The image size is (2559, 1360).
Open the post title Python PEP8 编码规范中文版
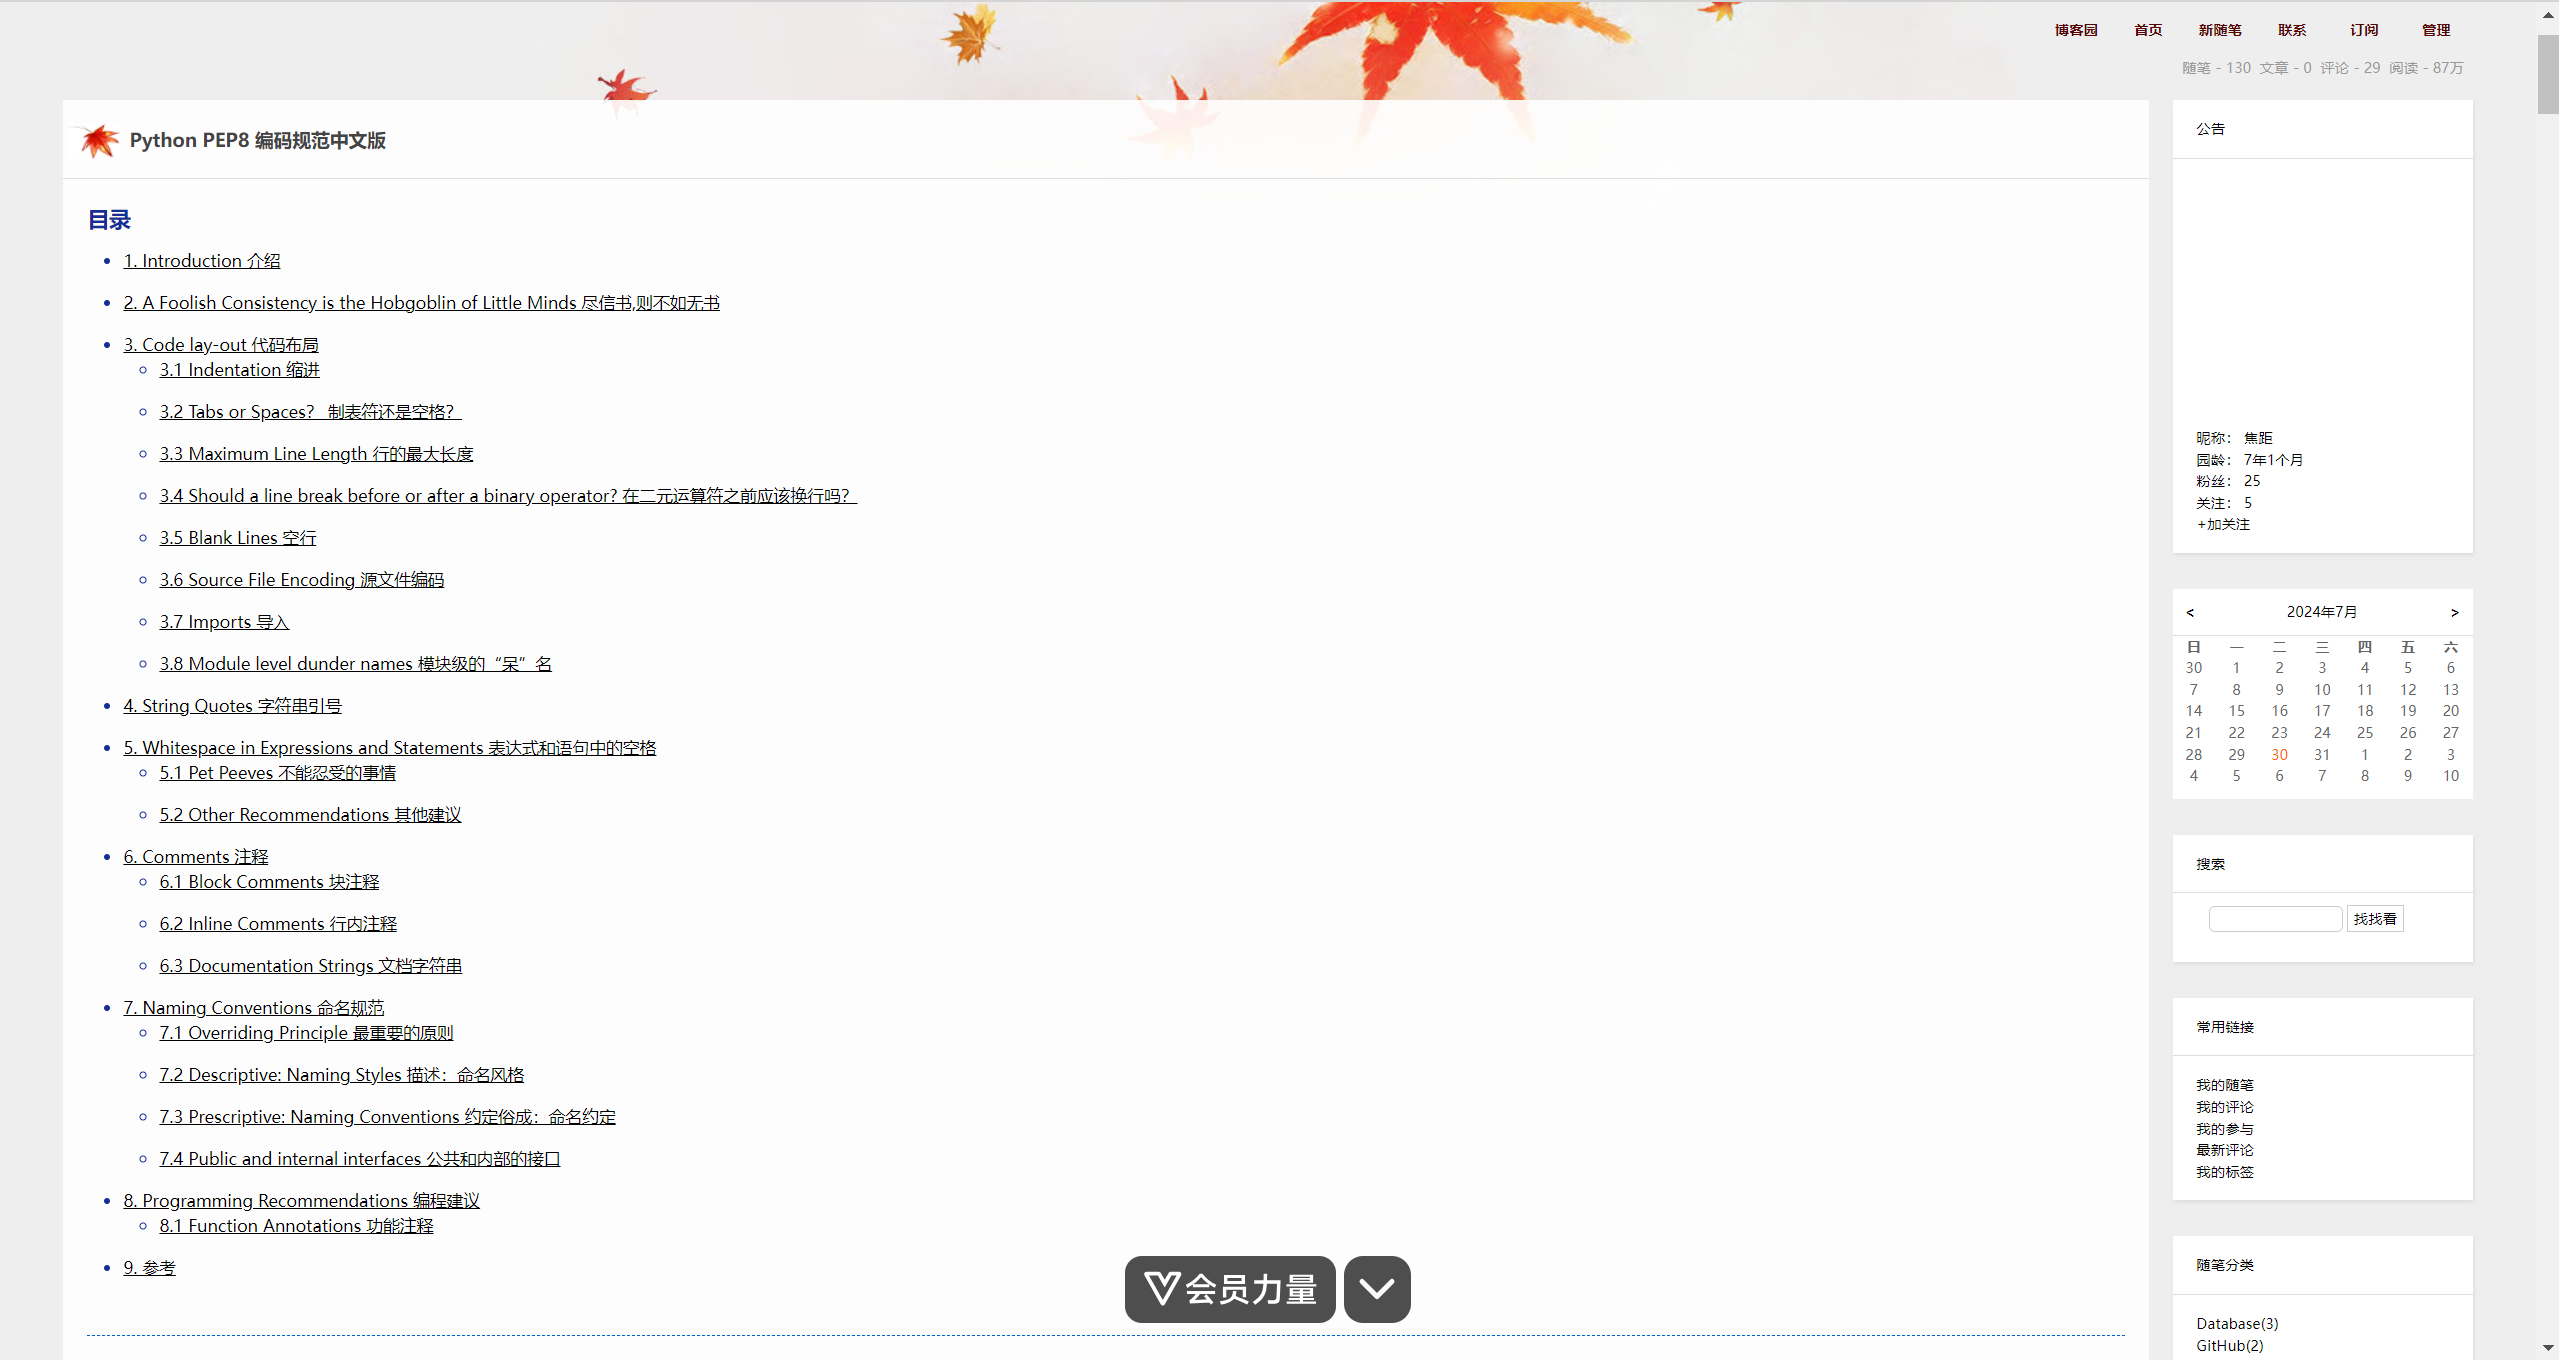point(257,140)
